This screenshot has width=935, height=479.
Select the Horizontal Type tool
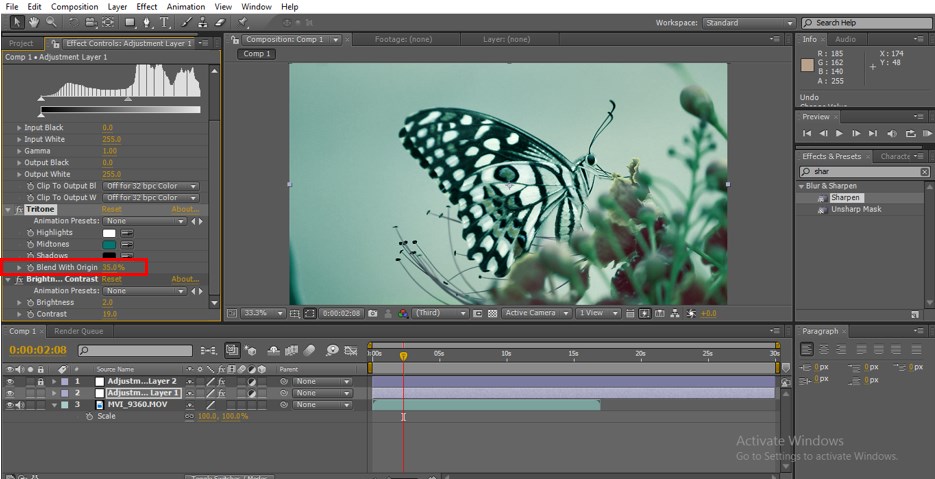[x=165, y=22]
